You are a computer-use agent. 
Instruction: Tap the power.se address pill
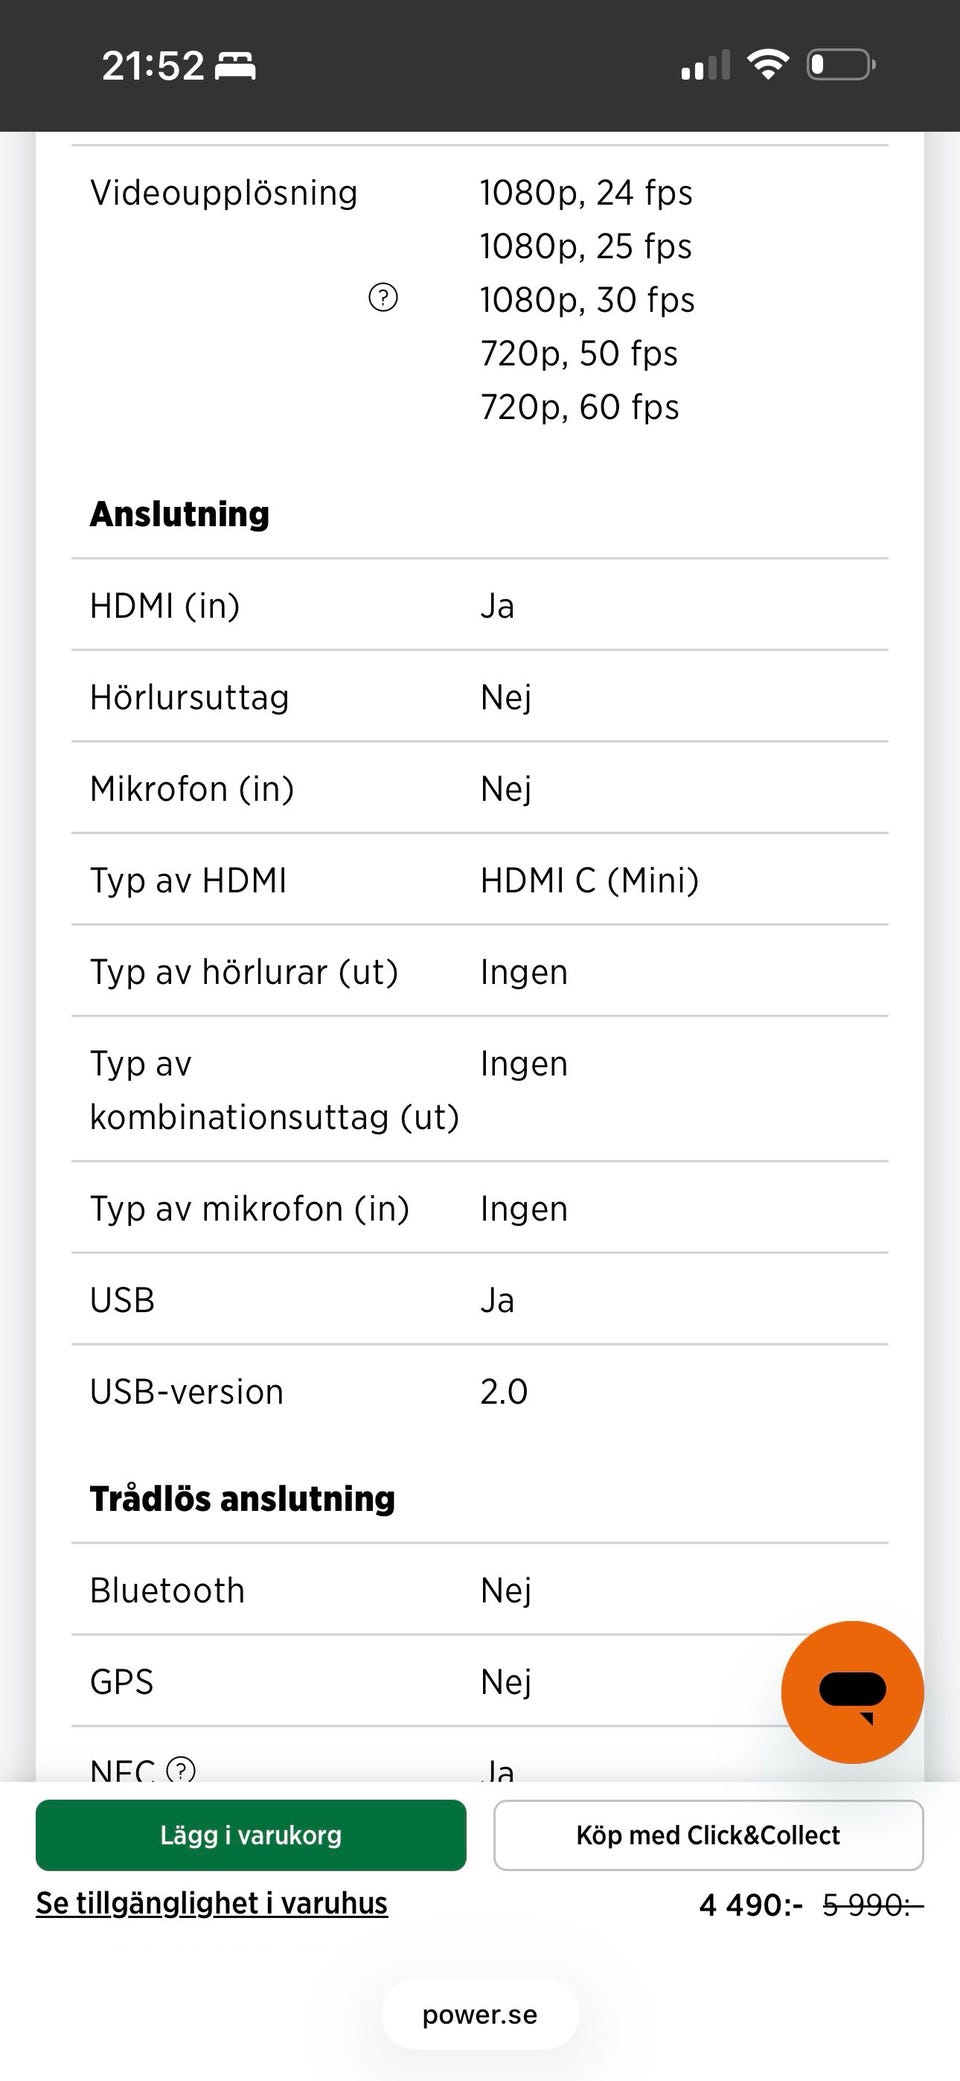(480, 2014)
